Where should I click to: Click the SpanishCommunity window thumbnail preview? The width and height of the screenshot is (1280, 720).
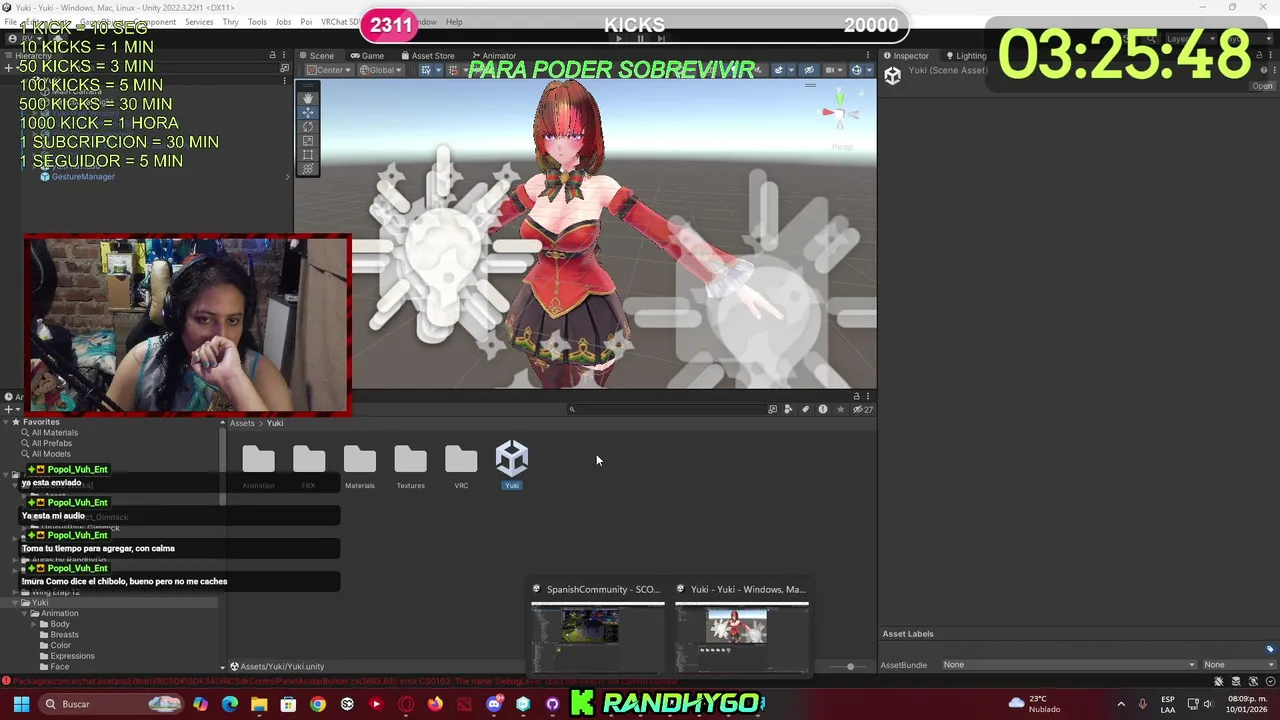point(597,637)
